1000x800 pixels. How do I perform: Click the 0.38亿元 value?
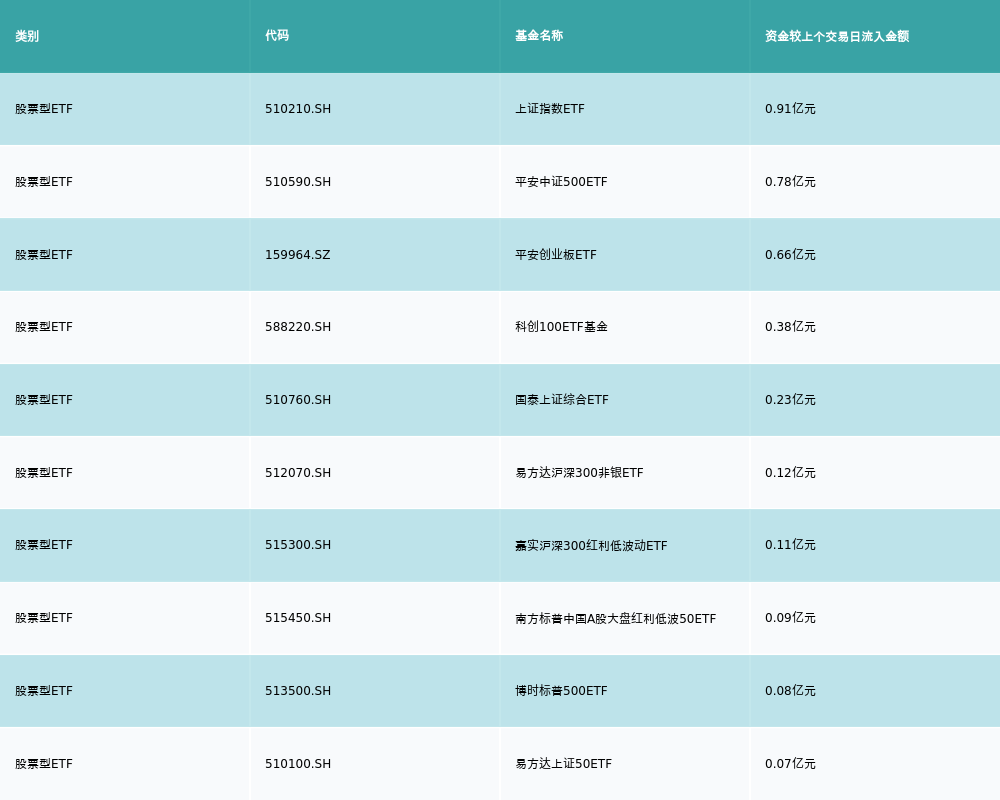pyautogui.click(x=790, y=327)
